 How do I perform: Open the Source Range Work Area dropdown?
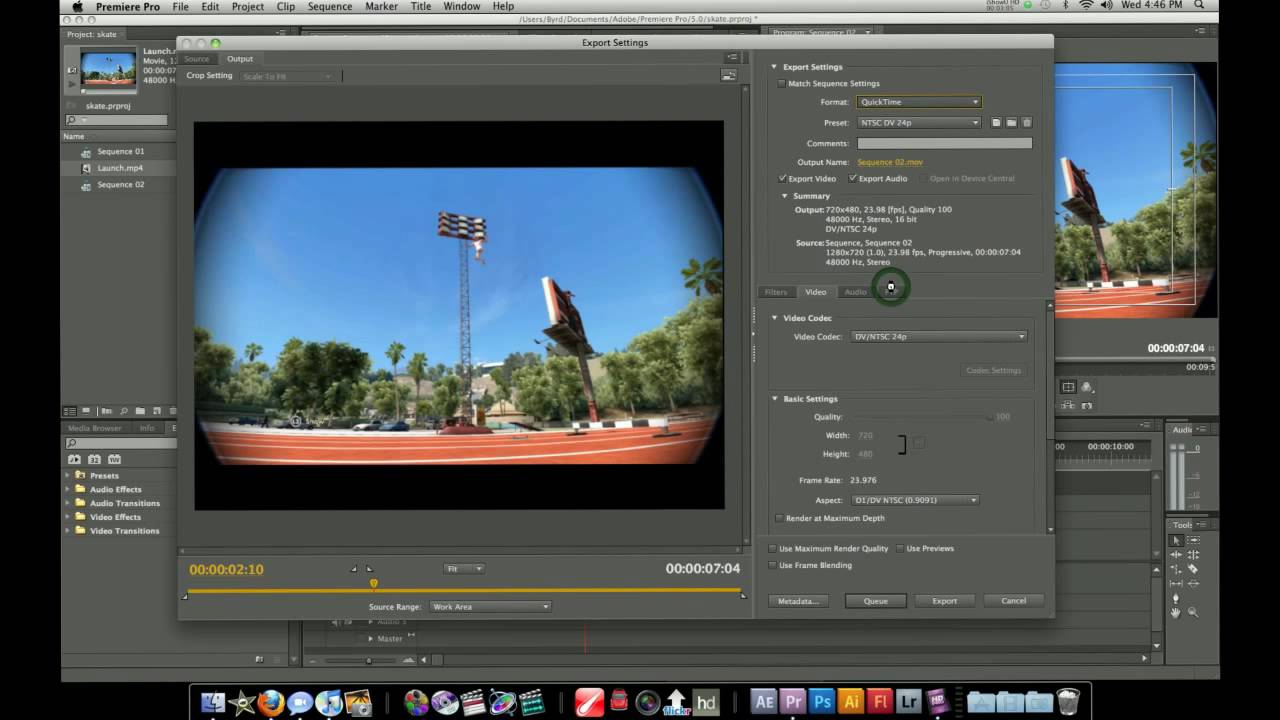coord(490,607)
